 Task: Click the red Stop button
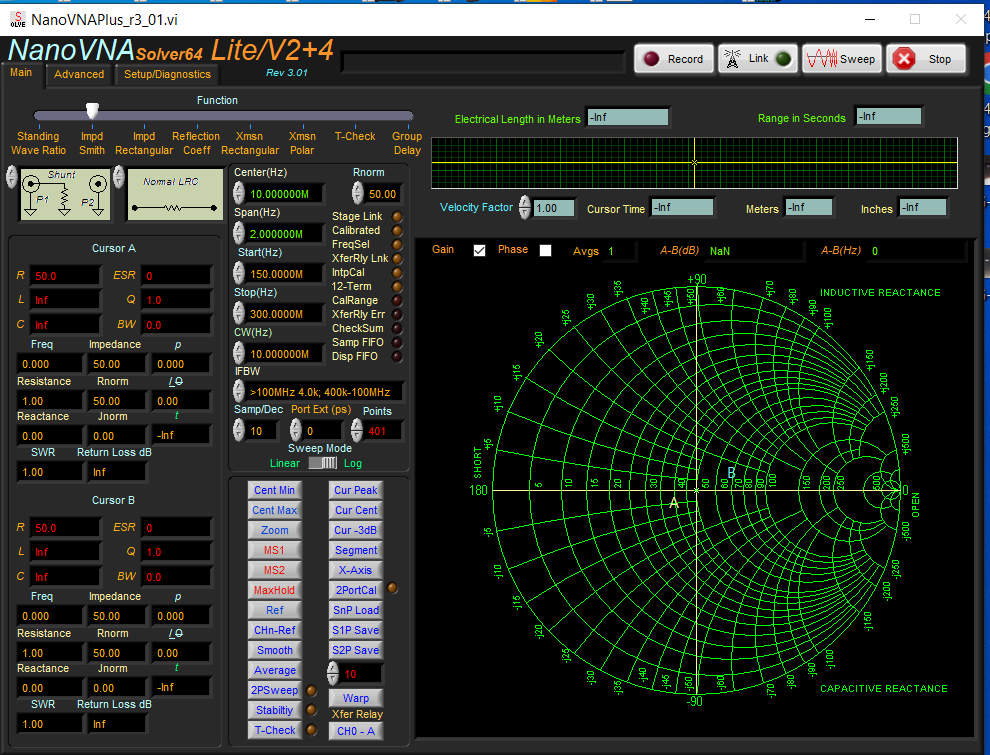(x=926, y=59)
